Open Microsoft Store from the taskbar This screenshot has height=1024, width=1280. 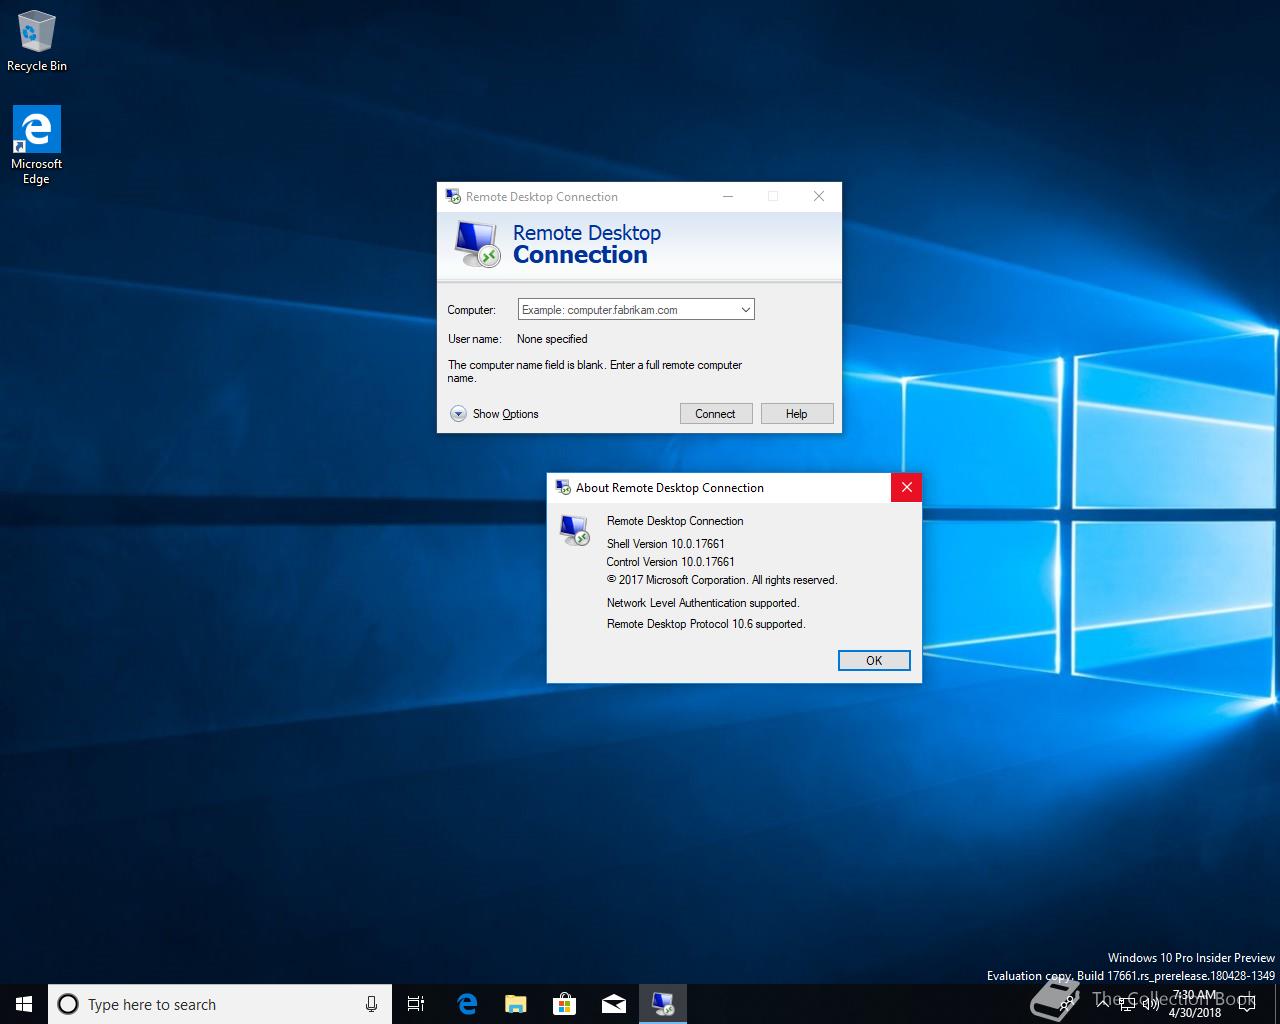click(x=564, y=1004)
